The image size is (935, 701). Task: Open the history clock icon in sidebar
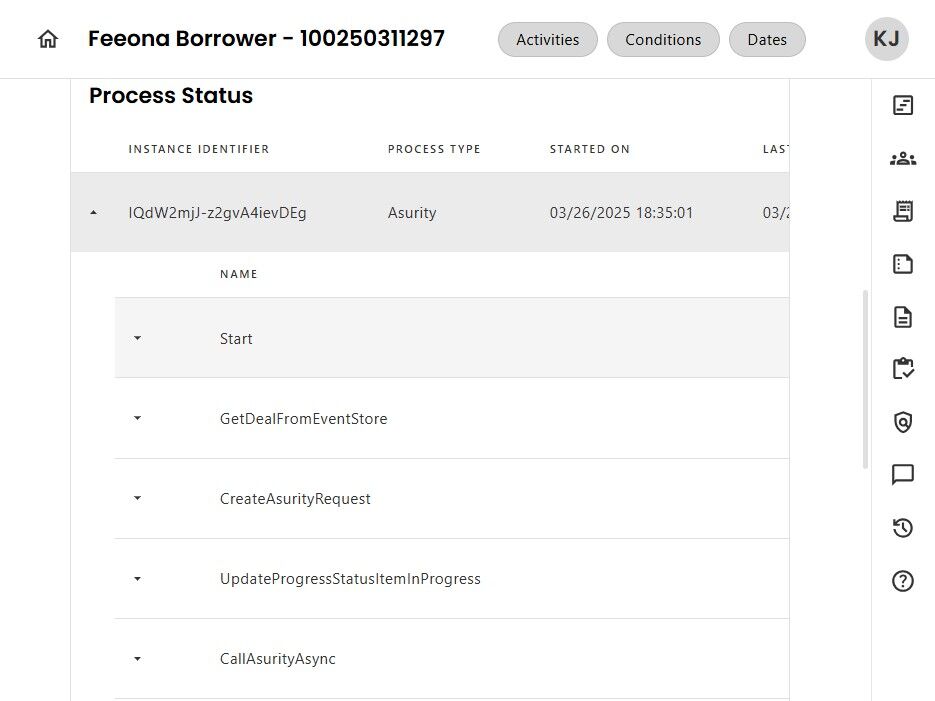(x=903, y=528)
